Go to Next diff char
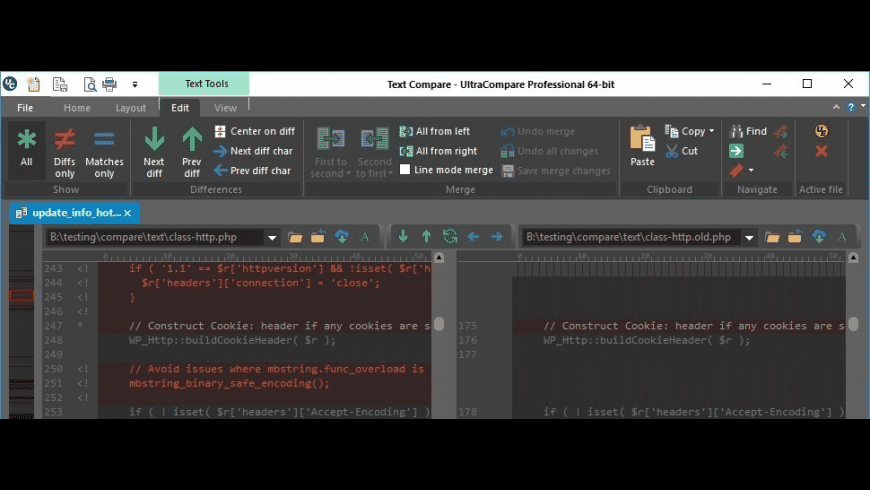 pos(253,151)
